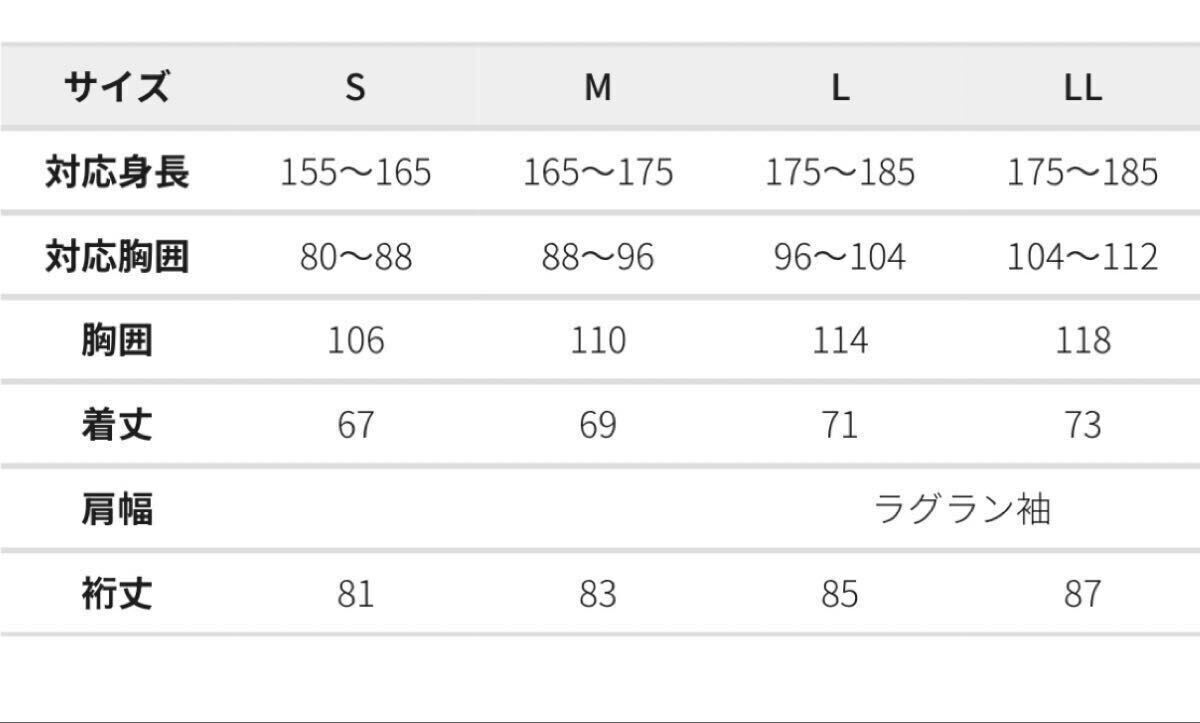Select the S size column header
Screen dimensions: 1200x723
tap(355, 88)
